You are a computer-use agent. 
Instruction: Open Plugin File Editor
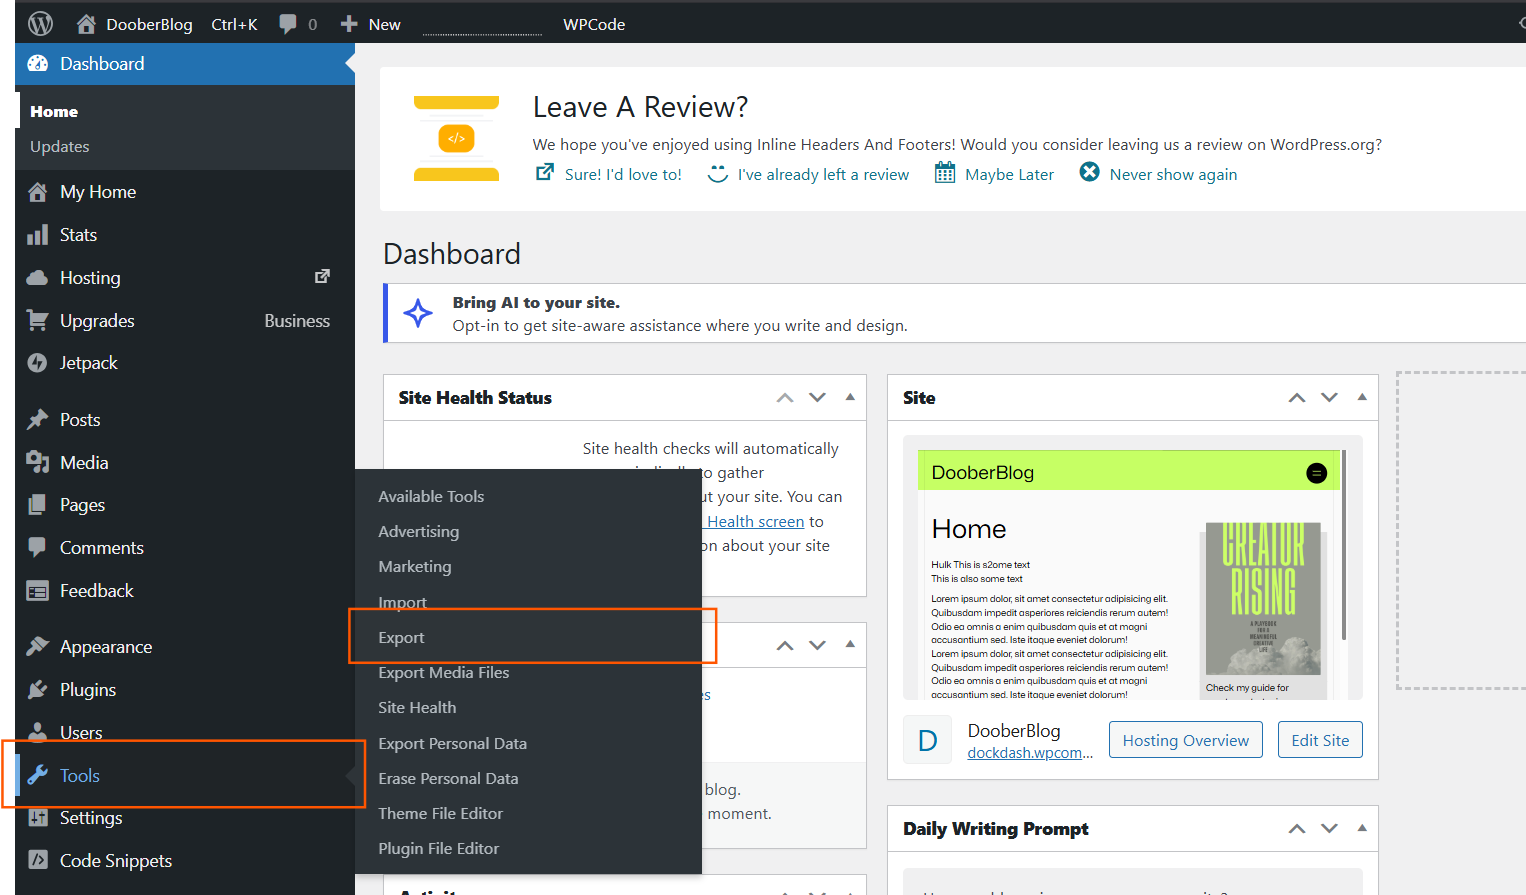click(x=438, y=849)
